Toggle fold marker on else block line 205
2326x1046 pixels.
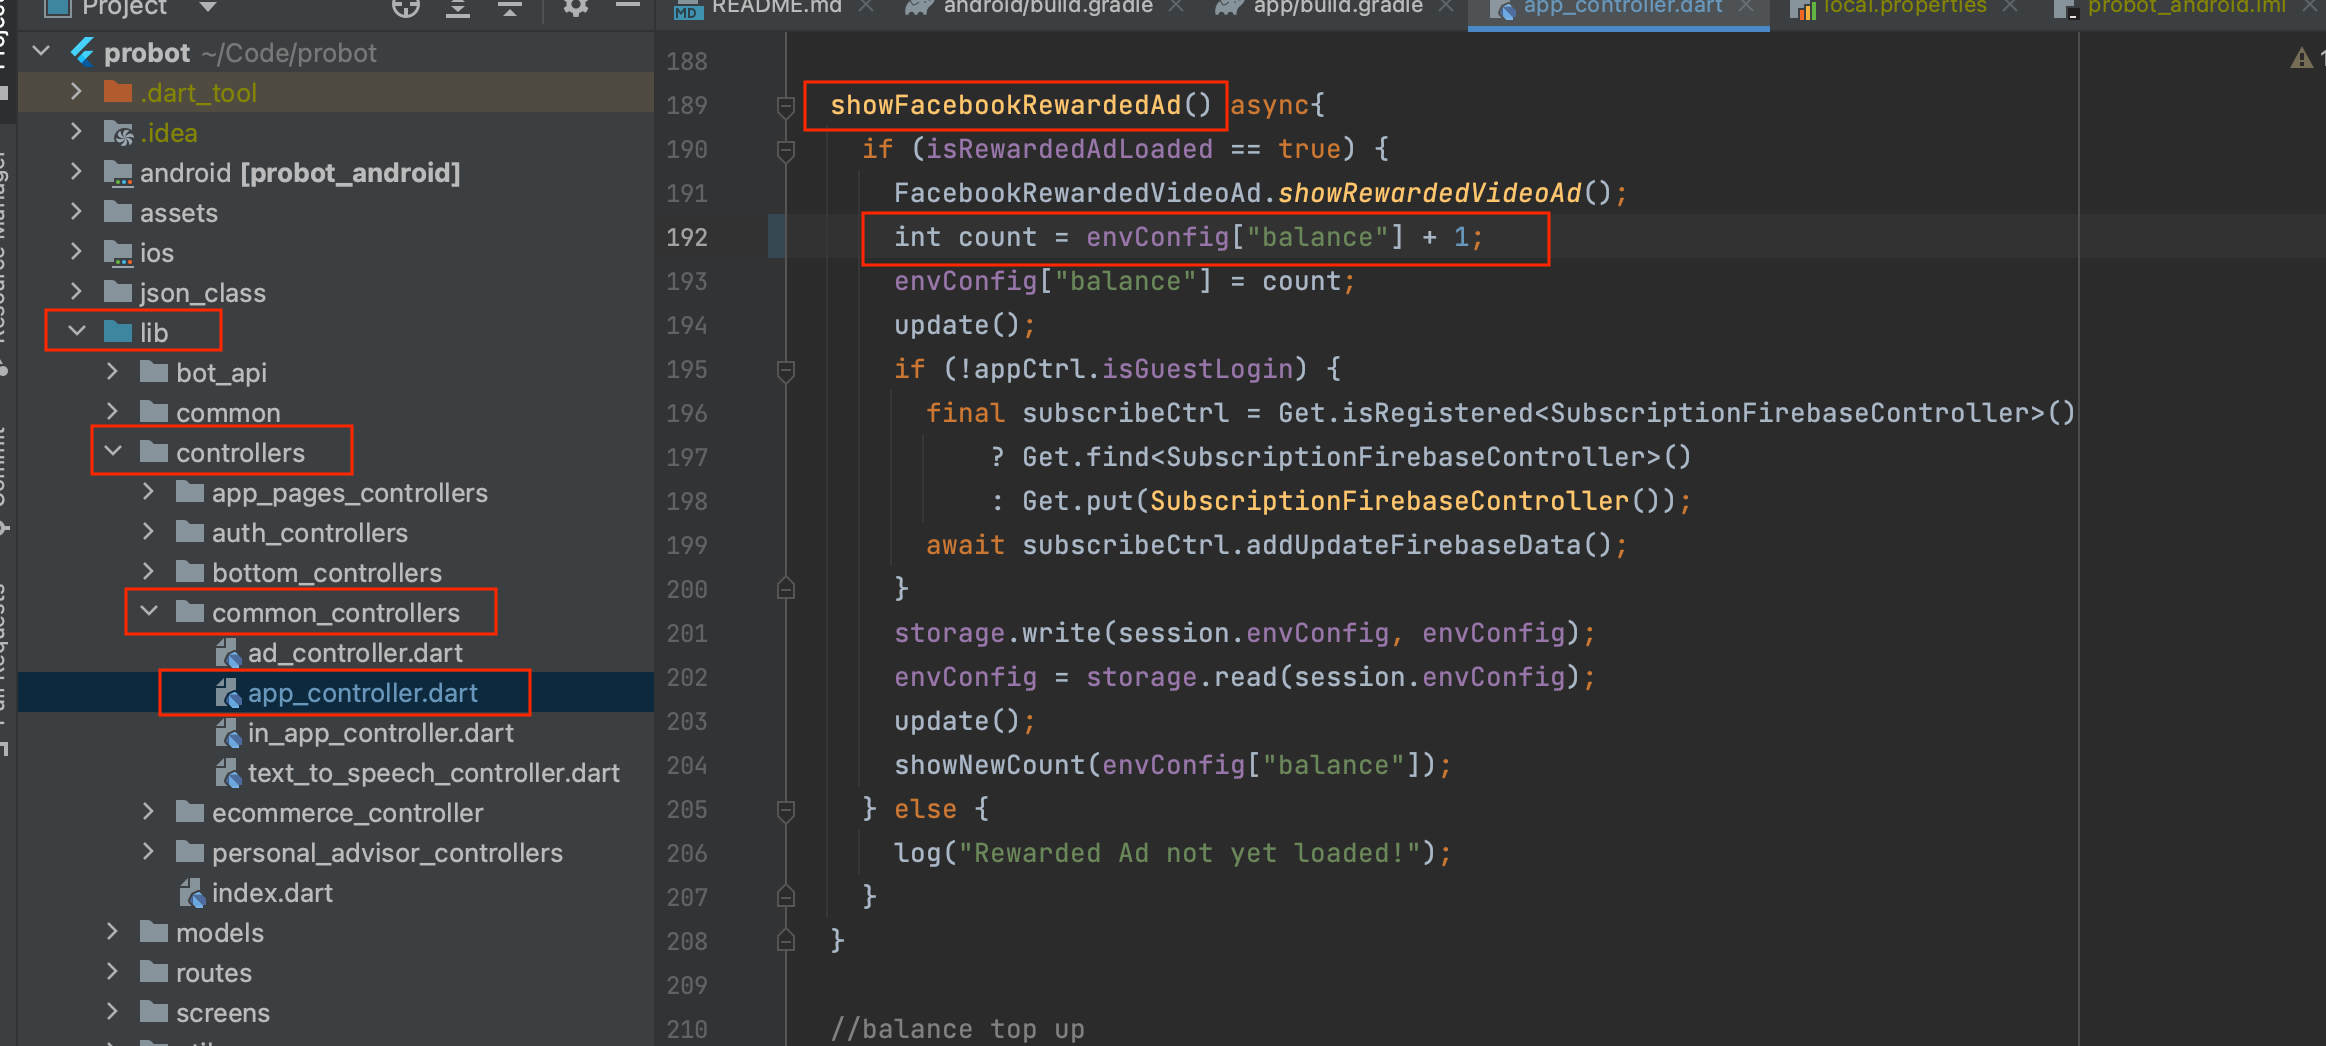pyautogui.click(x=786, y=809)
